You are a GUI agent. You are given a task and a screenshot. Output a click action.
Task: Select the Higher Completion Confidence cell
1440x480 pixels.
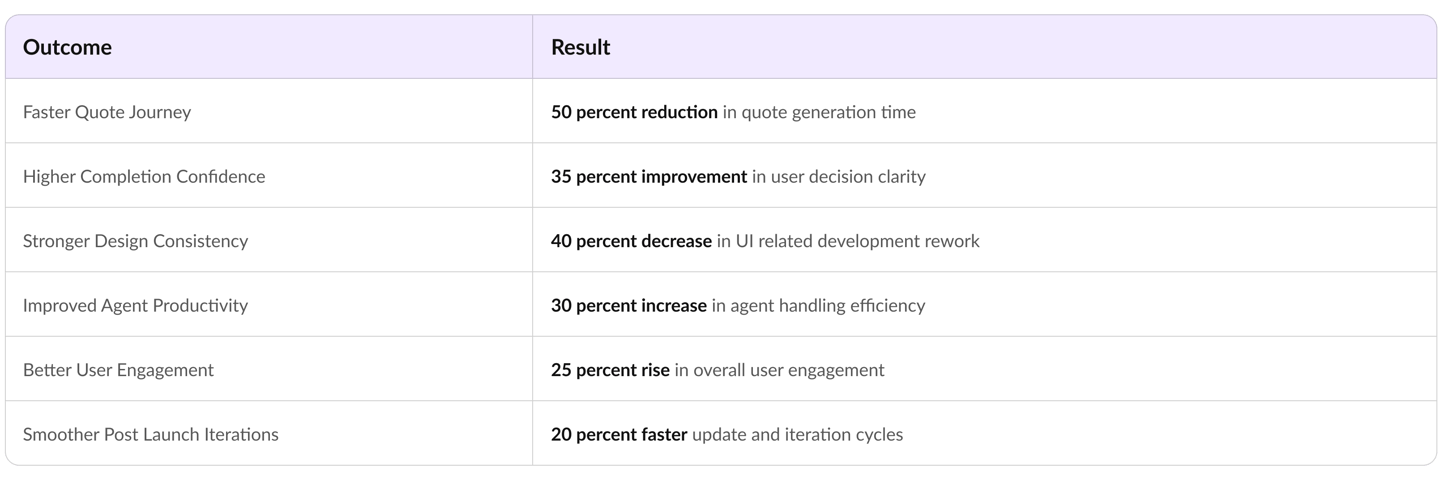[144, 177]
